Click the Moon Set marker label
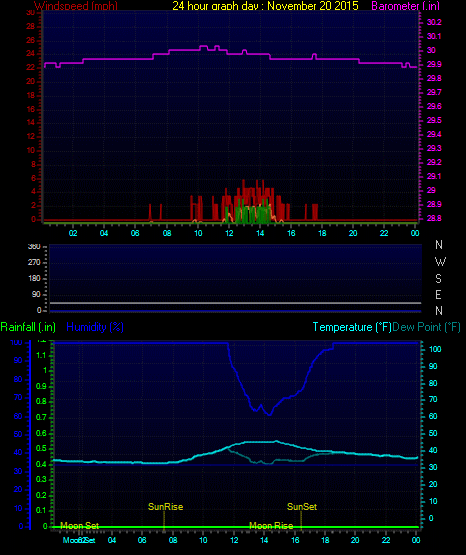 [x=80, y=526]
